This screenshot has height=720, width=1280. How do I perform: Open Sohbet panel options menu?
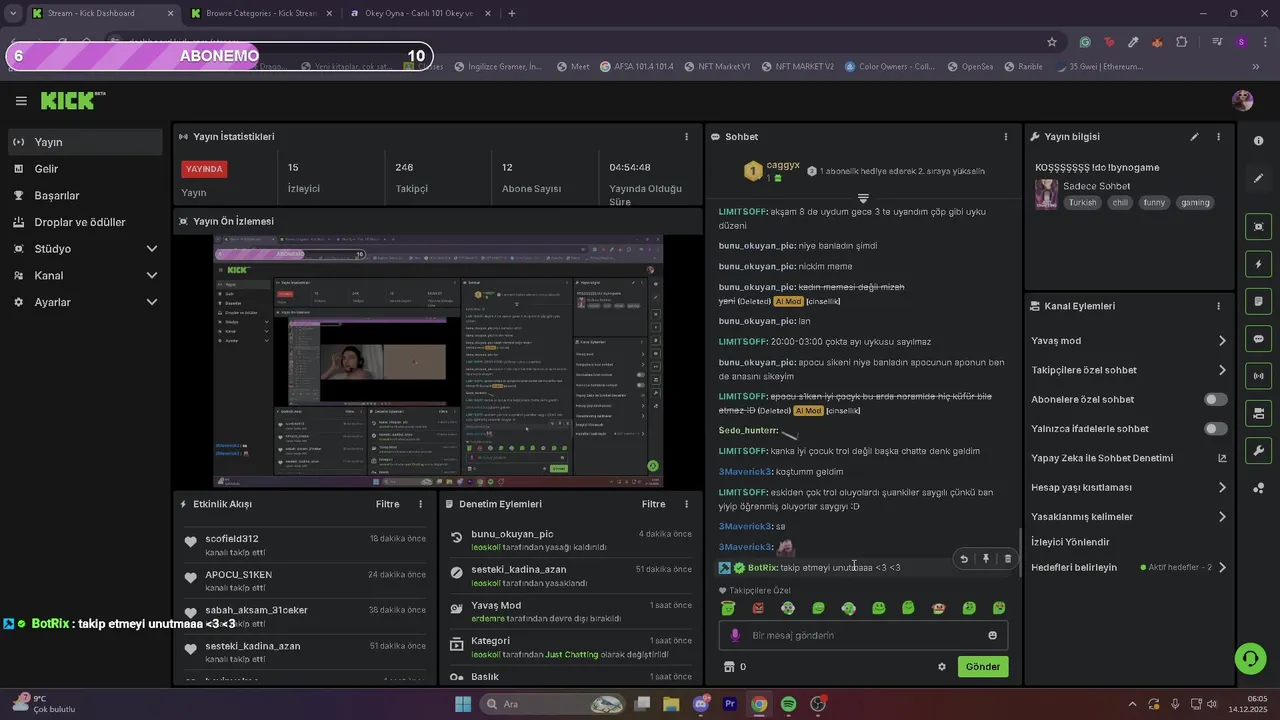(x=1006, y=137)
